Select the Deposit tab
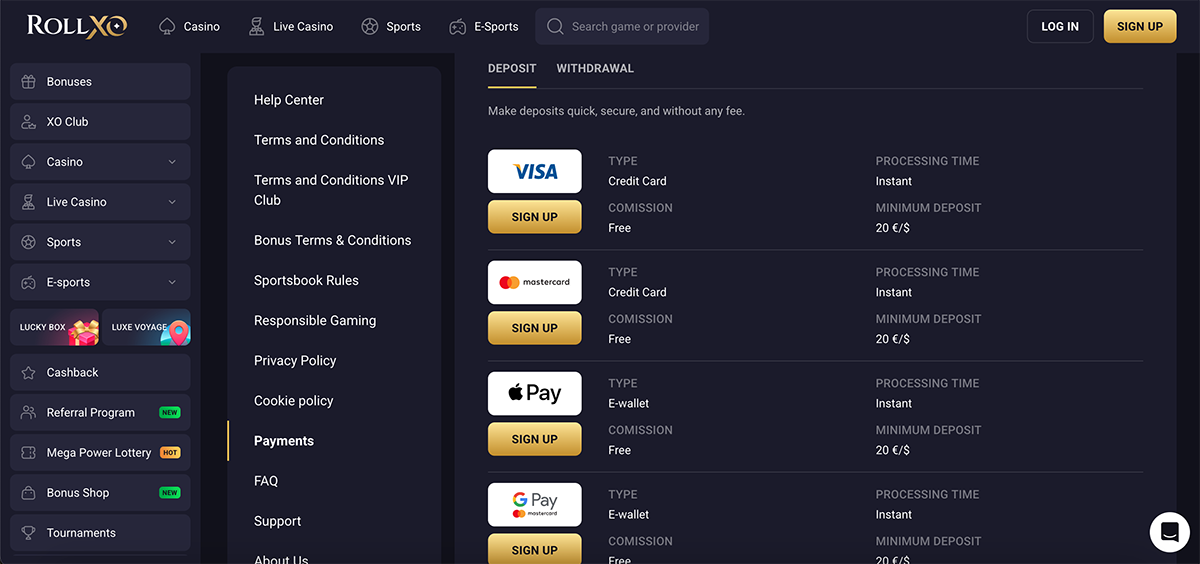 pyautogui.click(x=512, y=68)
